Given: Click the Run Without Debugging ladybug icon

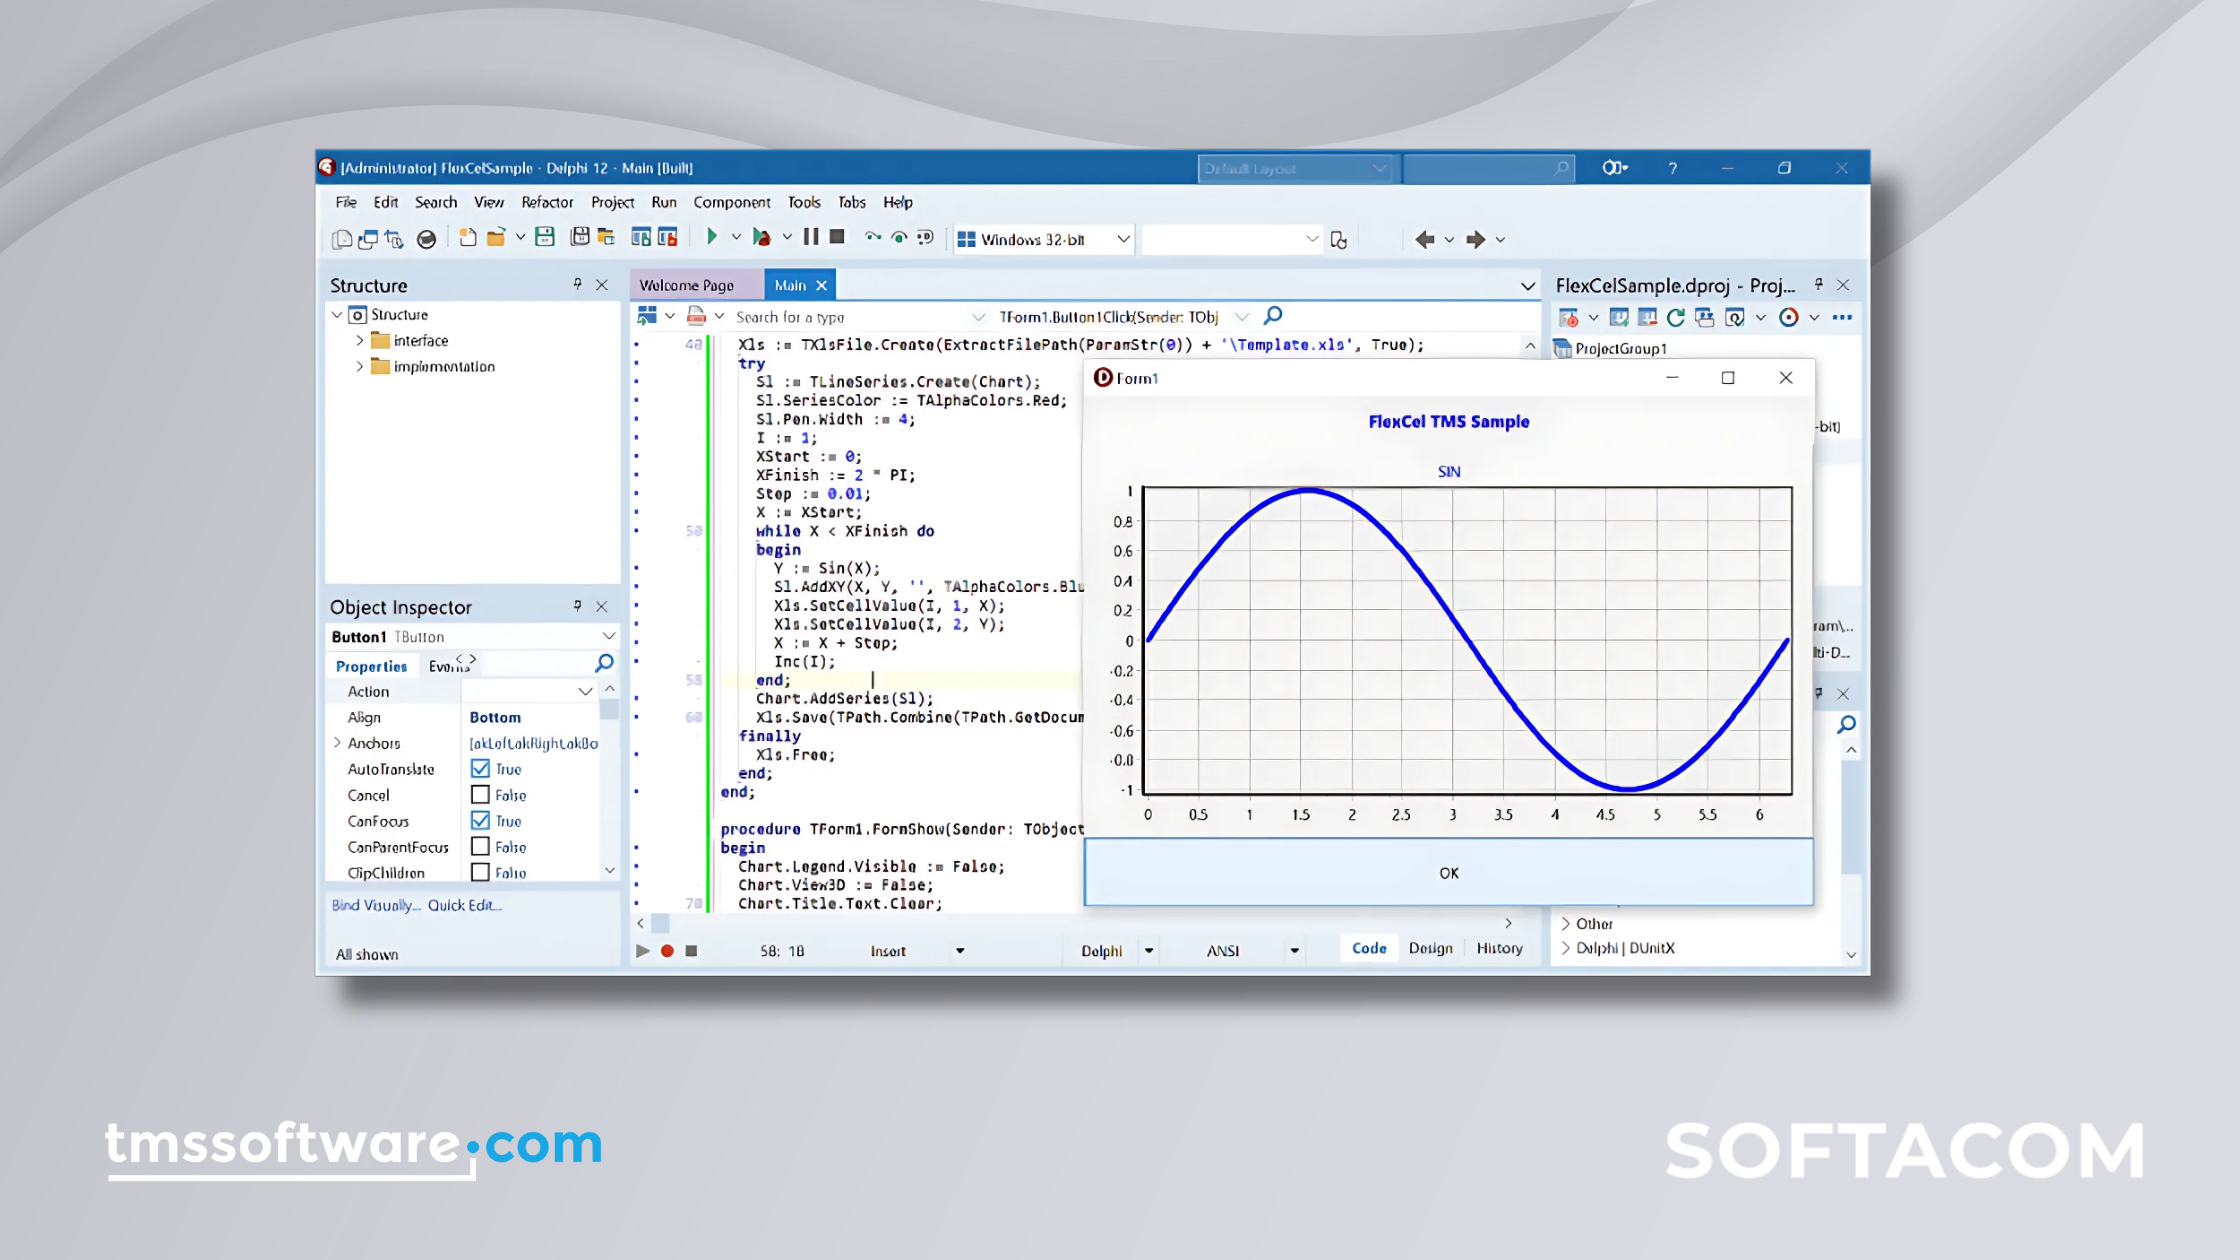Looking at the screenshot, I should (762, 237).
